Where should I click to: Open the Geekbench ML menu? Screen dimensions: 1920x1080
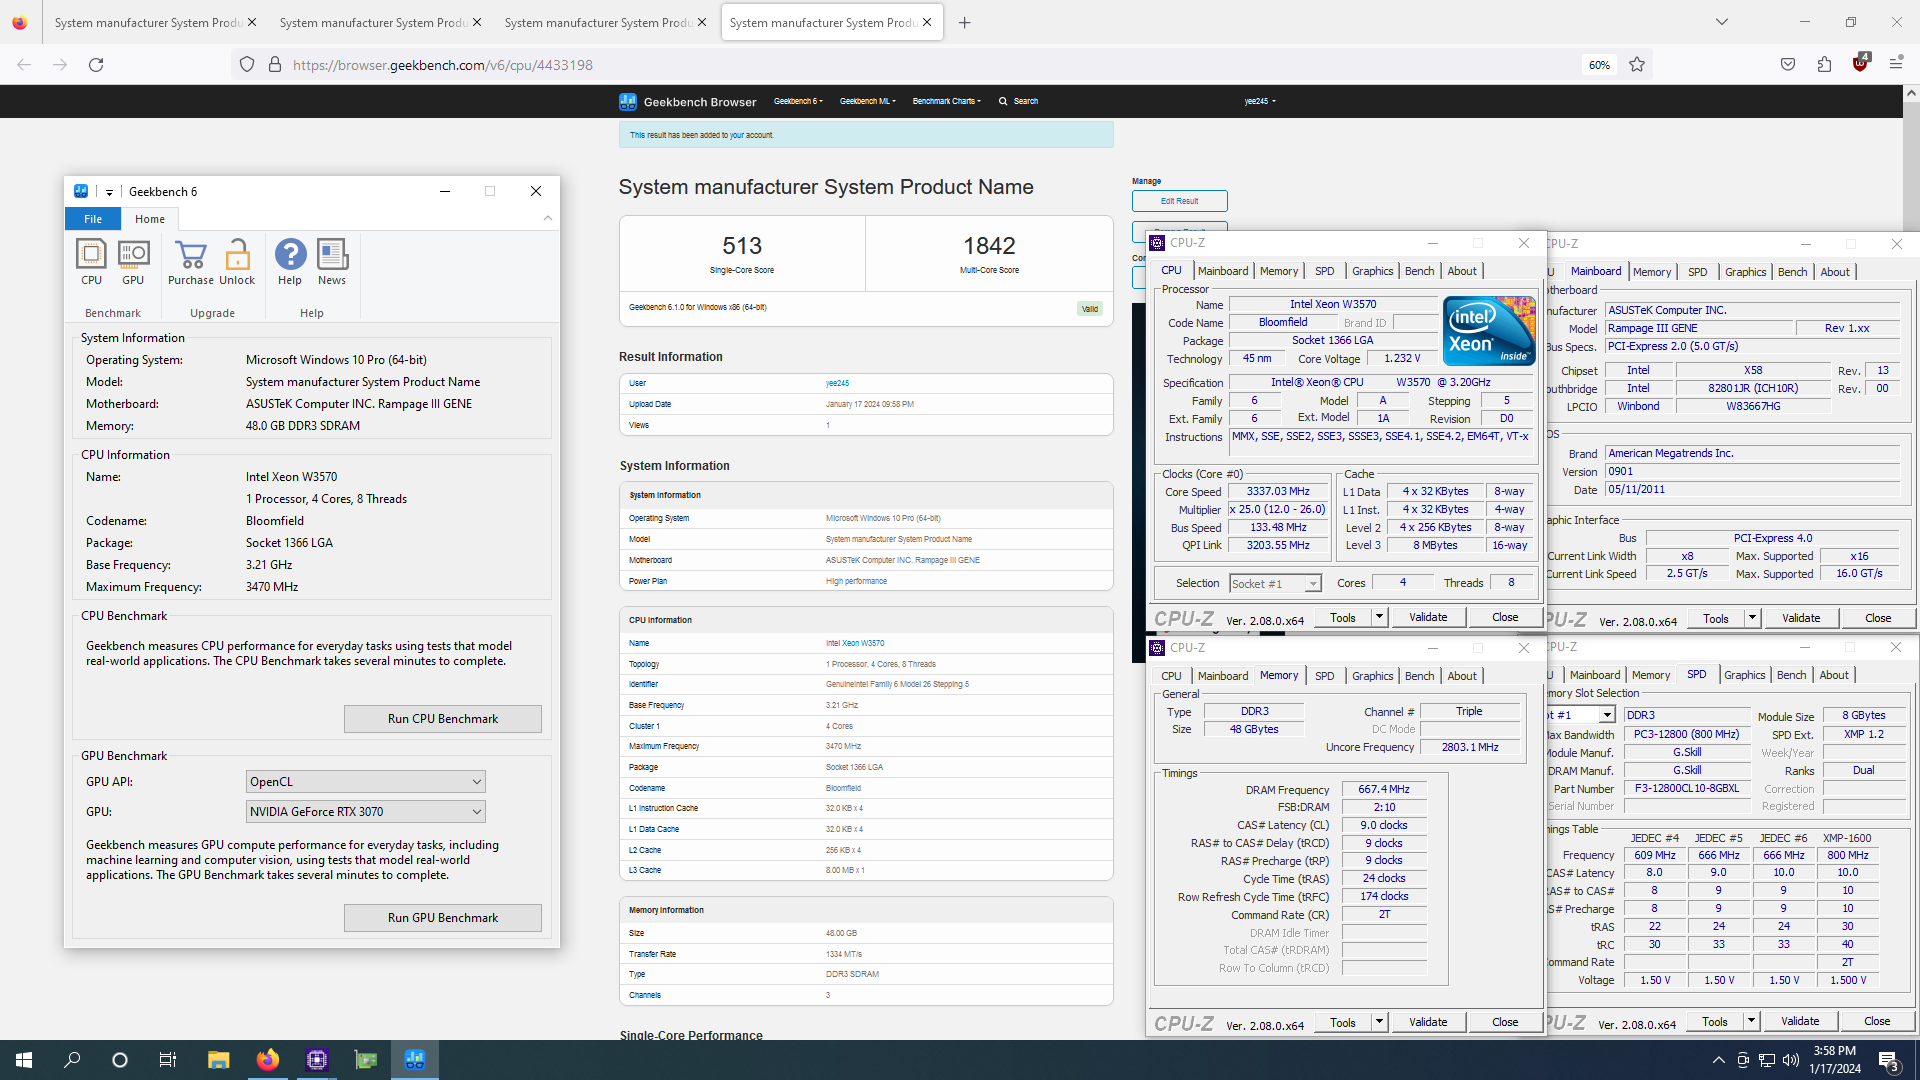click(867, 101)
